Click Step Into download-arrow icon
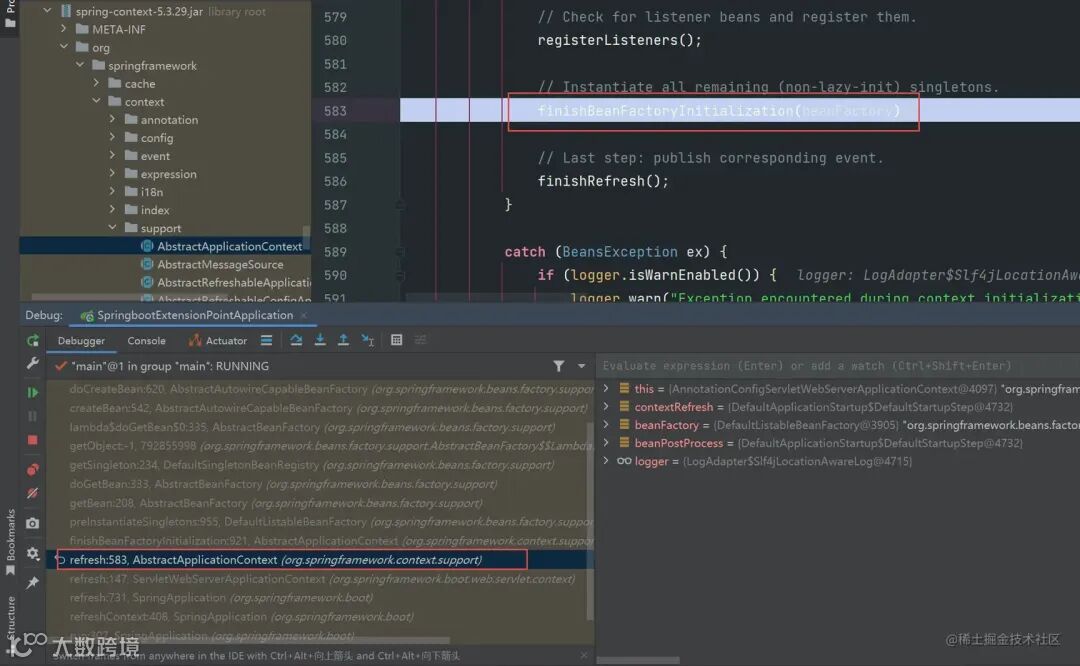This screenshot has width=1080, height=666. [320, 340]
